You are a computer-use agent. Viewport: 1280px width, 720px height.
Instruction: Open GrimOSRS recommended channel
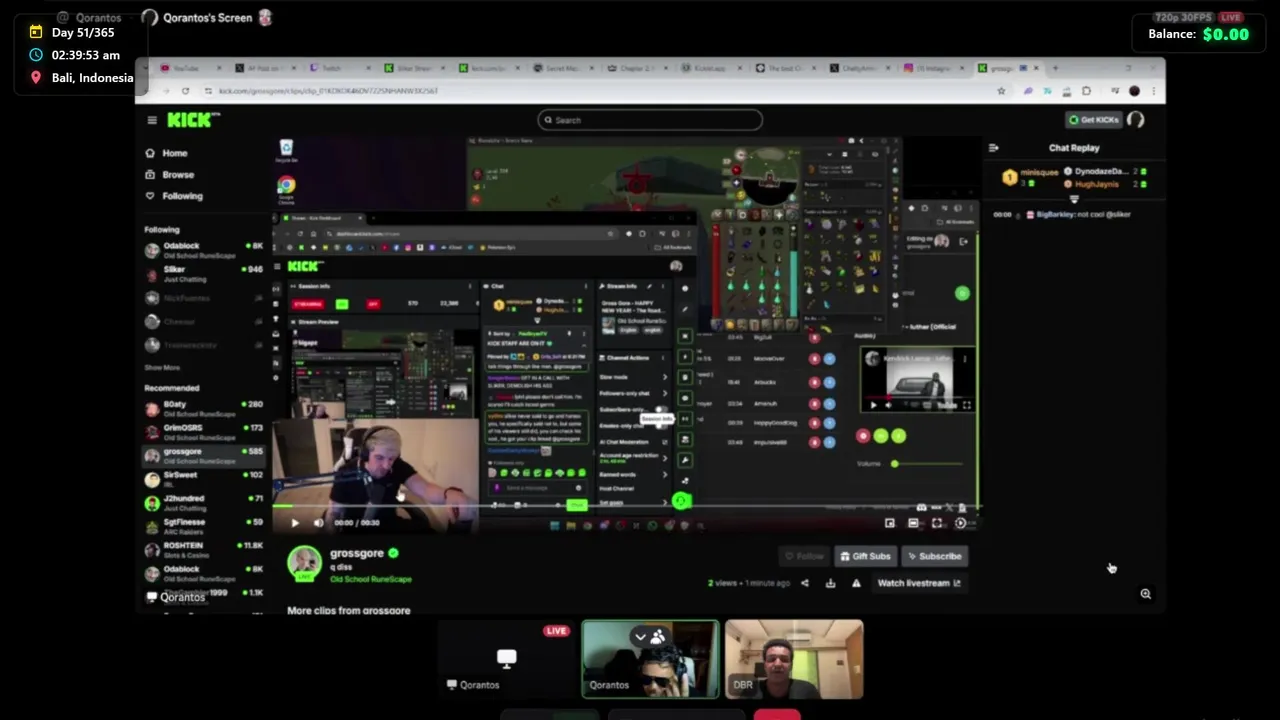point(205,432)
